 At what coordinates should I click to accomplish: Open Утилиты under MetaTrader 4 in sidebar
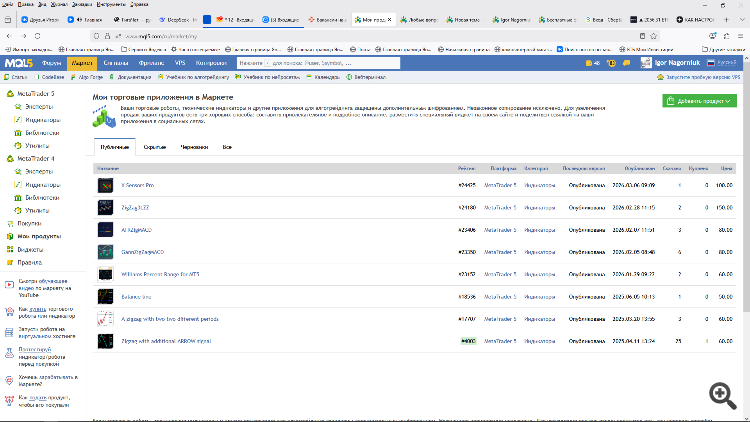pos(37,211)
